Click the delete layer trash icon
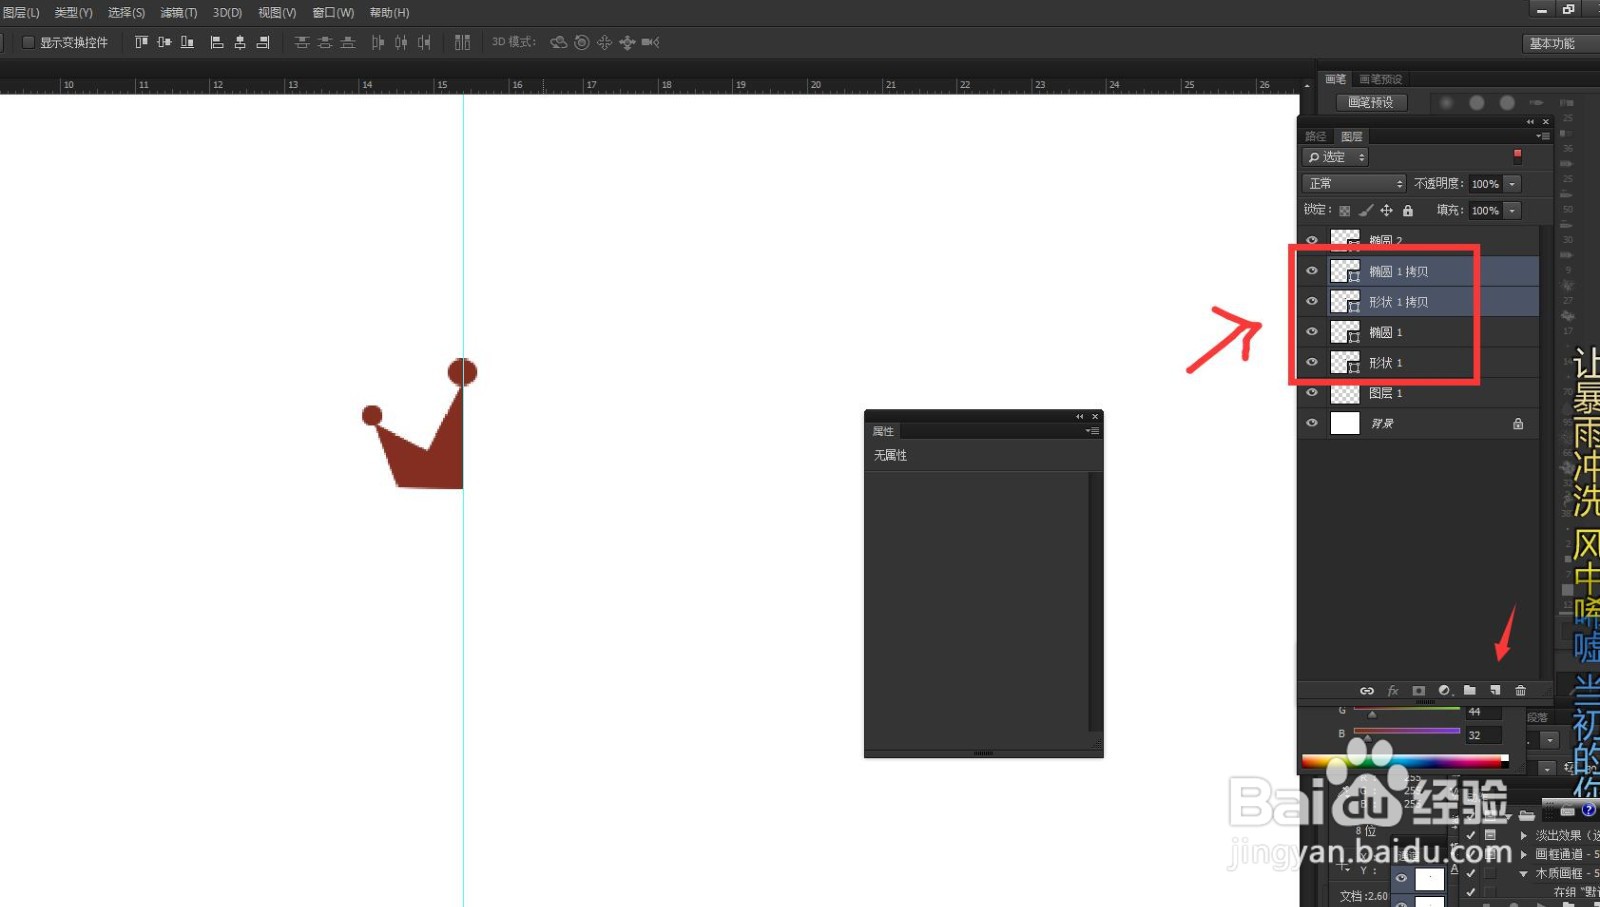1600x907 pixels. [1520, 691]
